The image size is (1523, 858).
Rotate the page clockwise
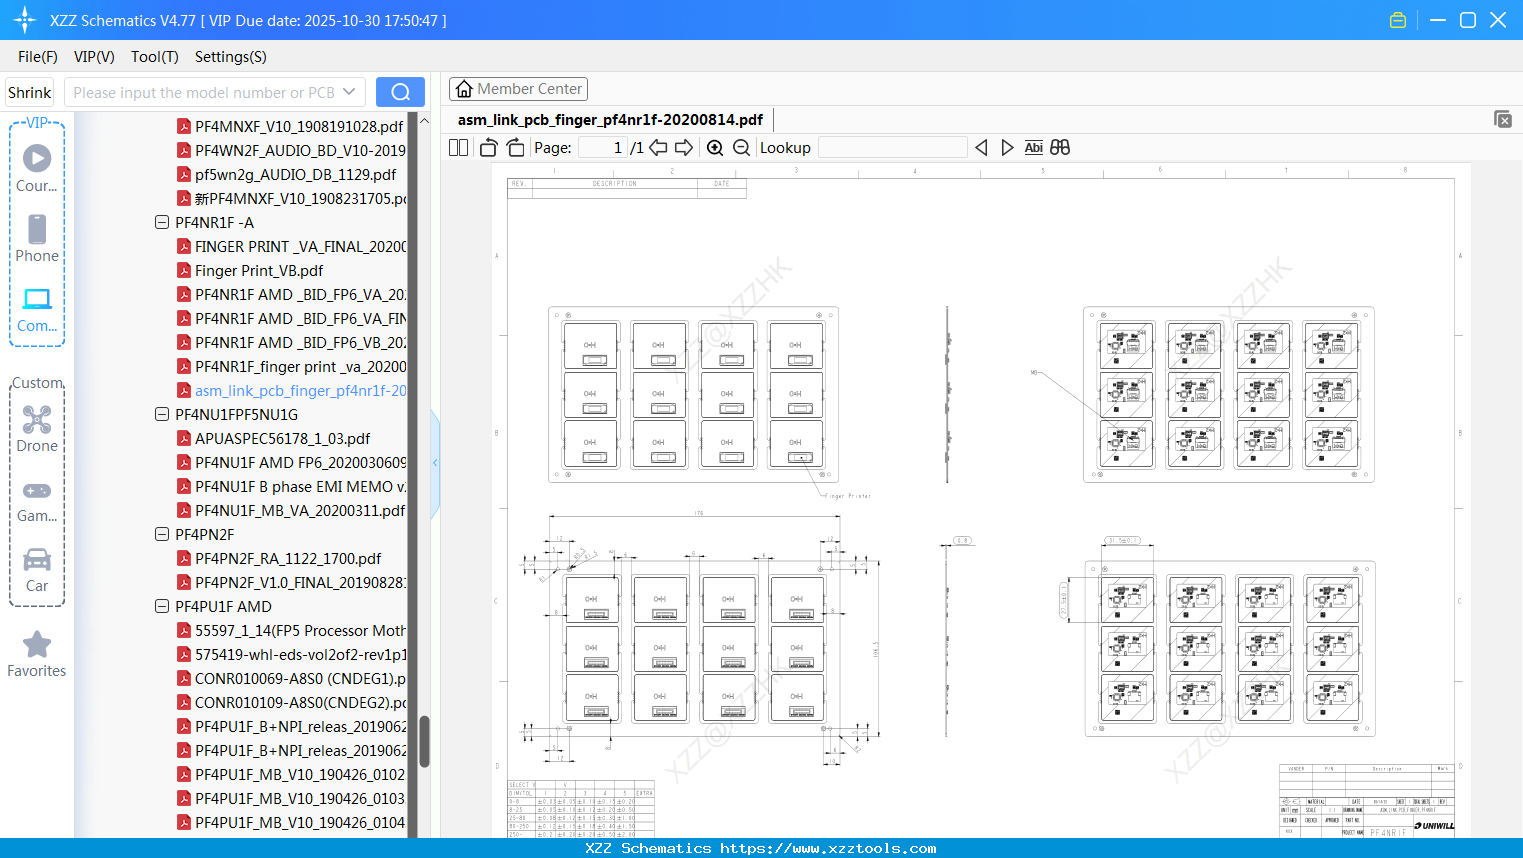(515, 148)
